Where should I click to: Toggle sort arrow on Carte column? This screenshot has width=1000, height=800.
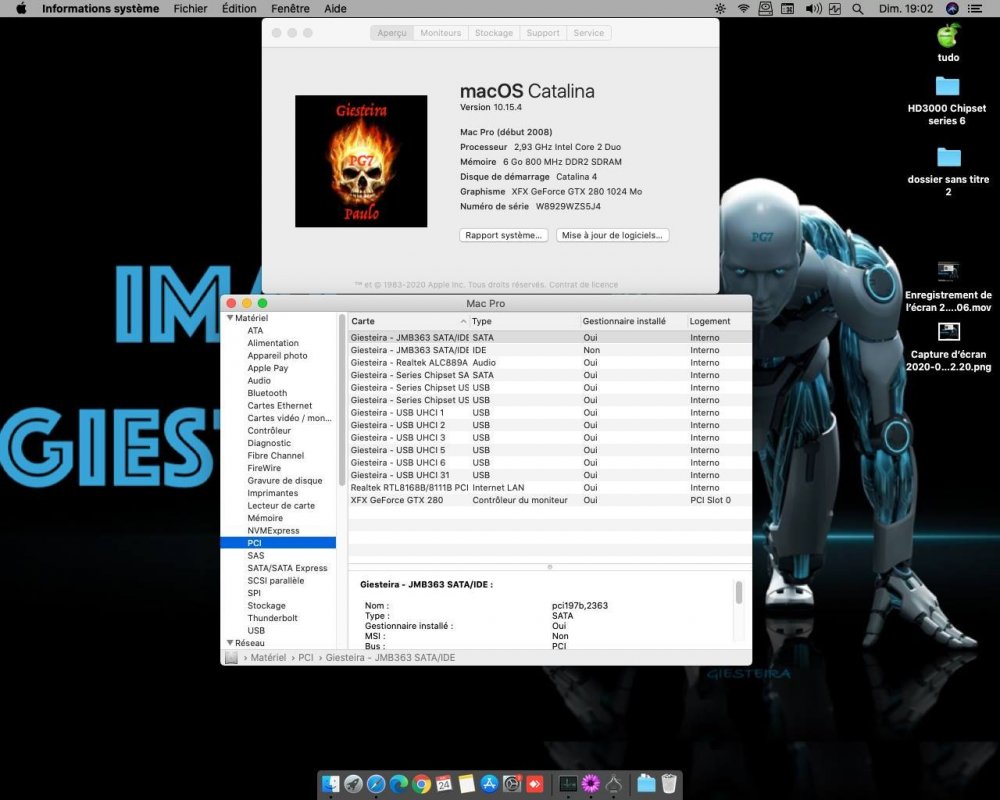(x=463, y=321)
